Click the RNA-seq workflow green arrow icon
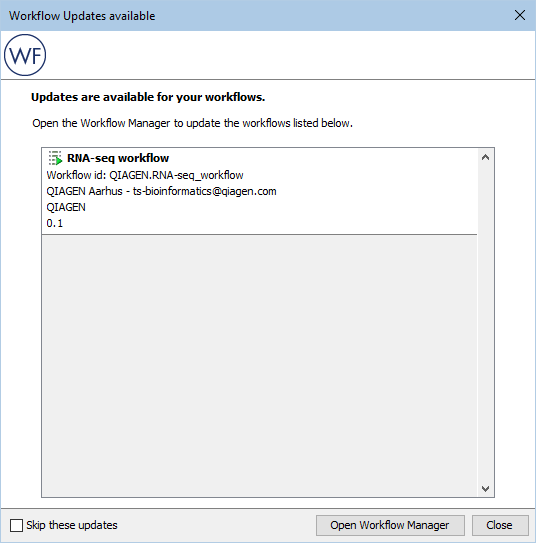Viewport: 536px width, 543px height. coord(55,158)
